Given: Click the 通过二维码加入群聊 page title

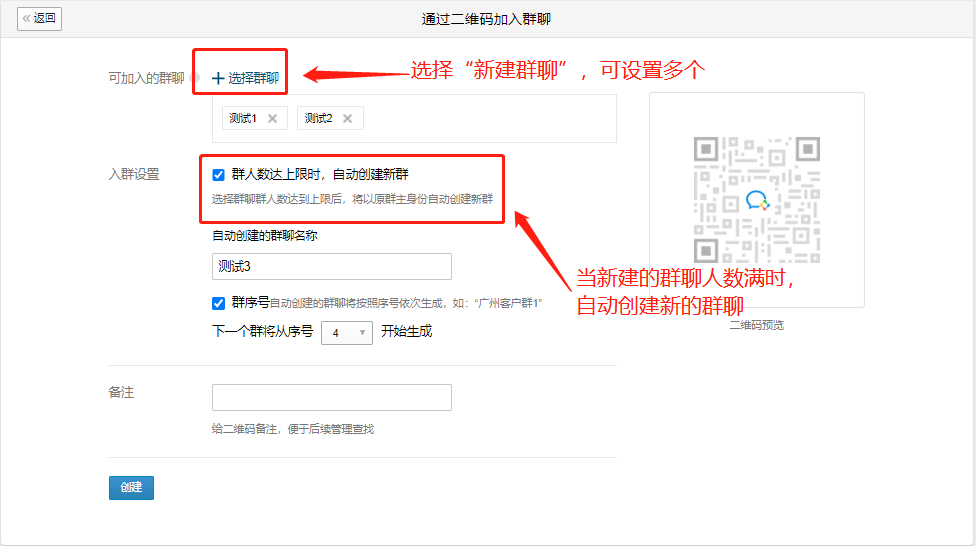Looking at the screenshot, I should pos(487,19).
